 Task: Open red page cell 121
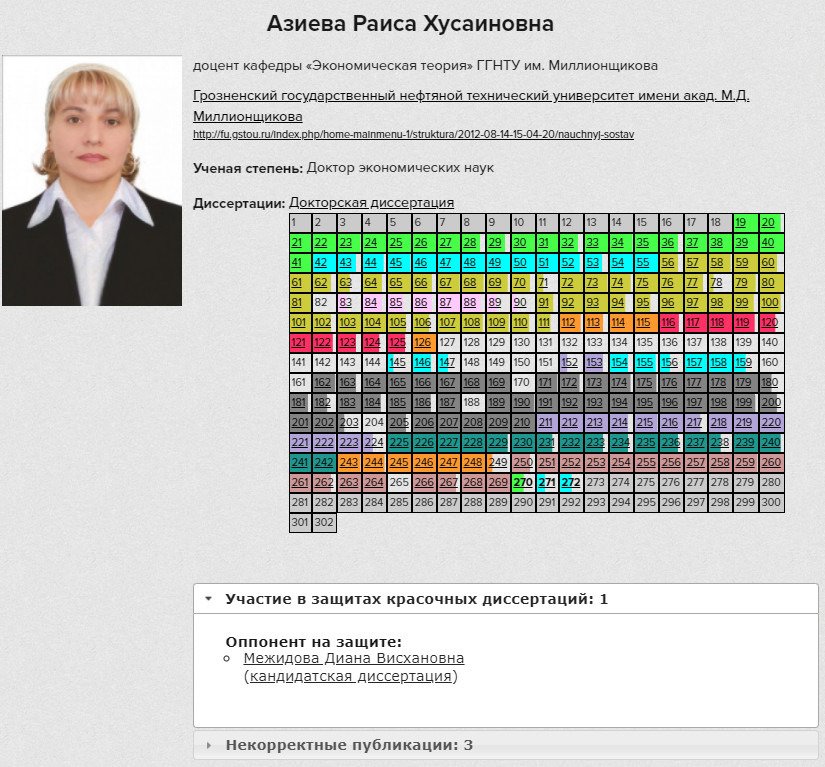pyautogui.click(x=300, y=342)
